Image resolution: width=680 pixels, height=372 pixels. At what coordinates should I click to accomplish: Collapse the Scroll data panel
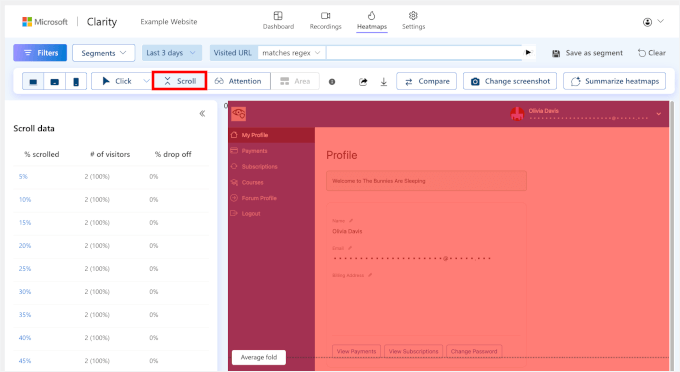[x=202, y=114]
